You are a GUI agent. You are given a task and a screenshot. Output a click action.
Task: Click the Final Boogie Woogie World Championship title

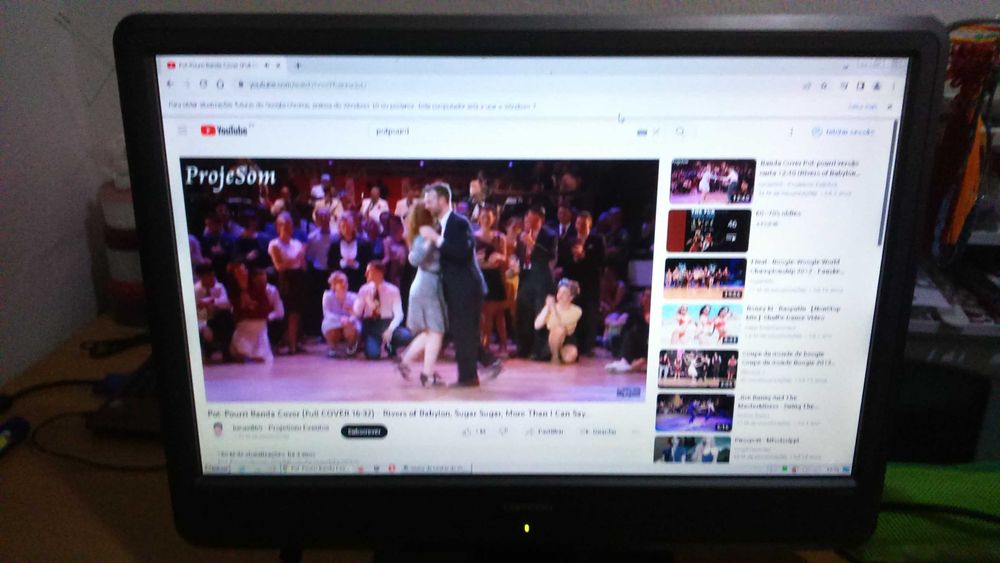(797, 267)
